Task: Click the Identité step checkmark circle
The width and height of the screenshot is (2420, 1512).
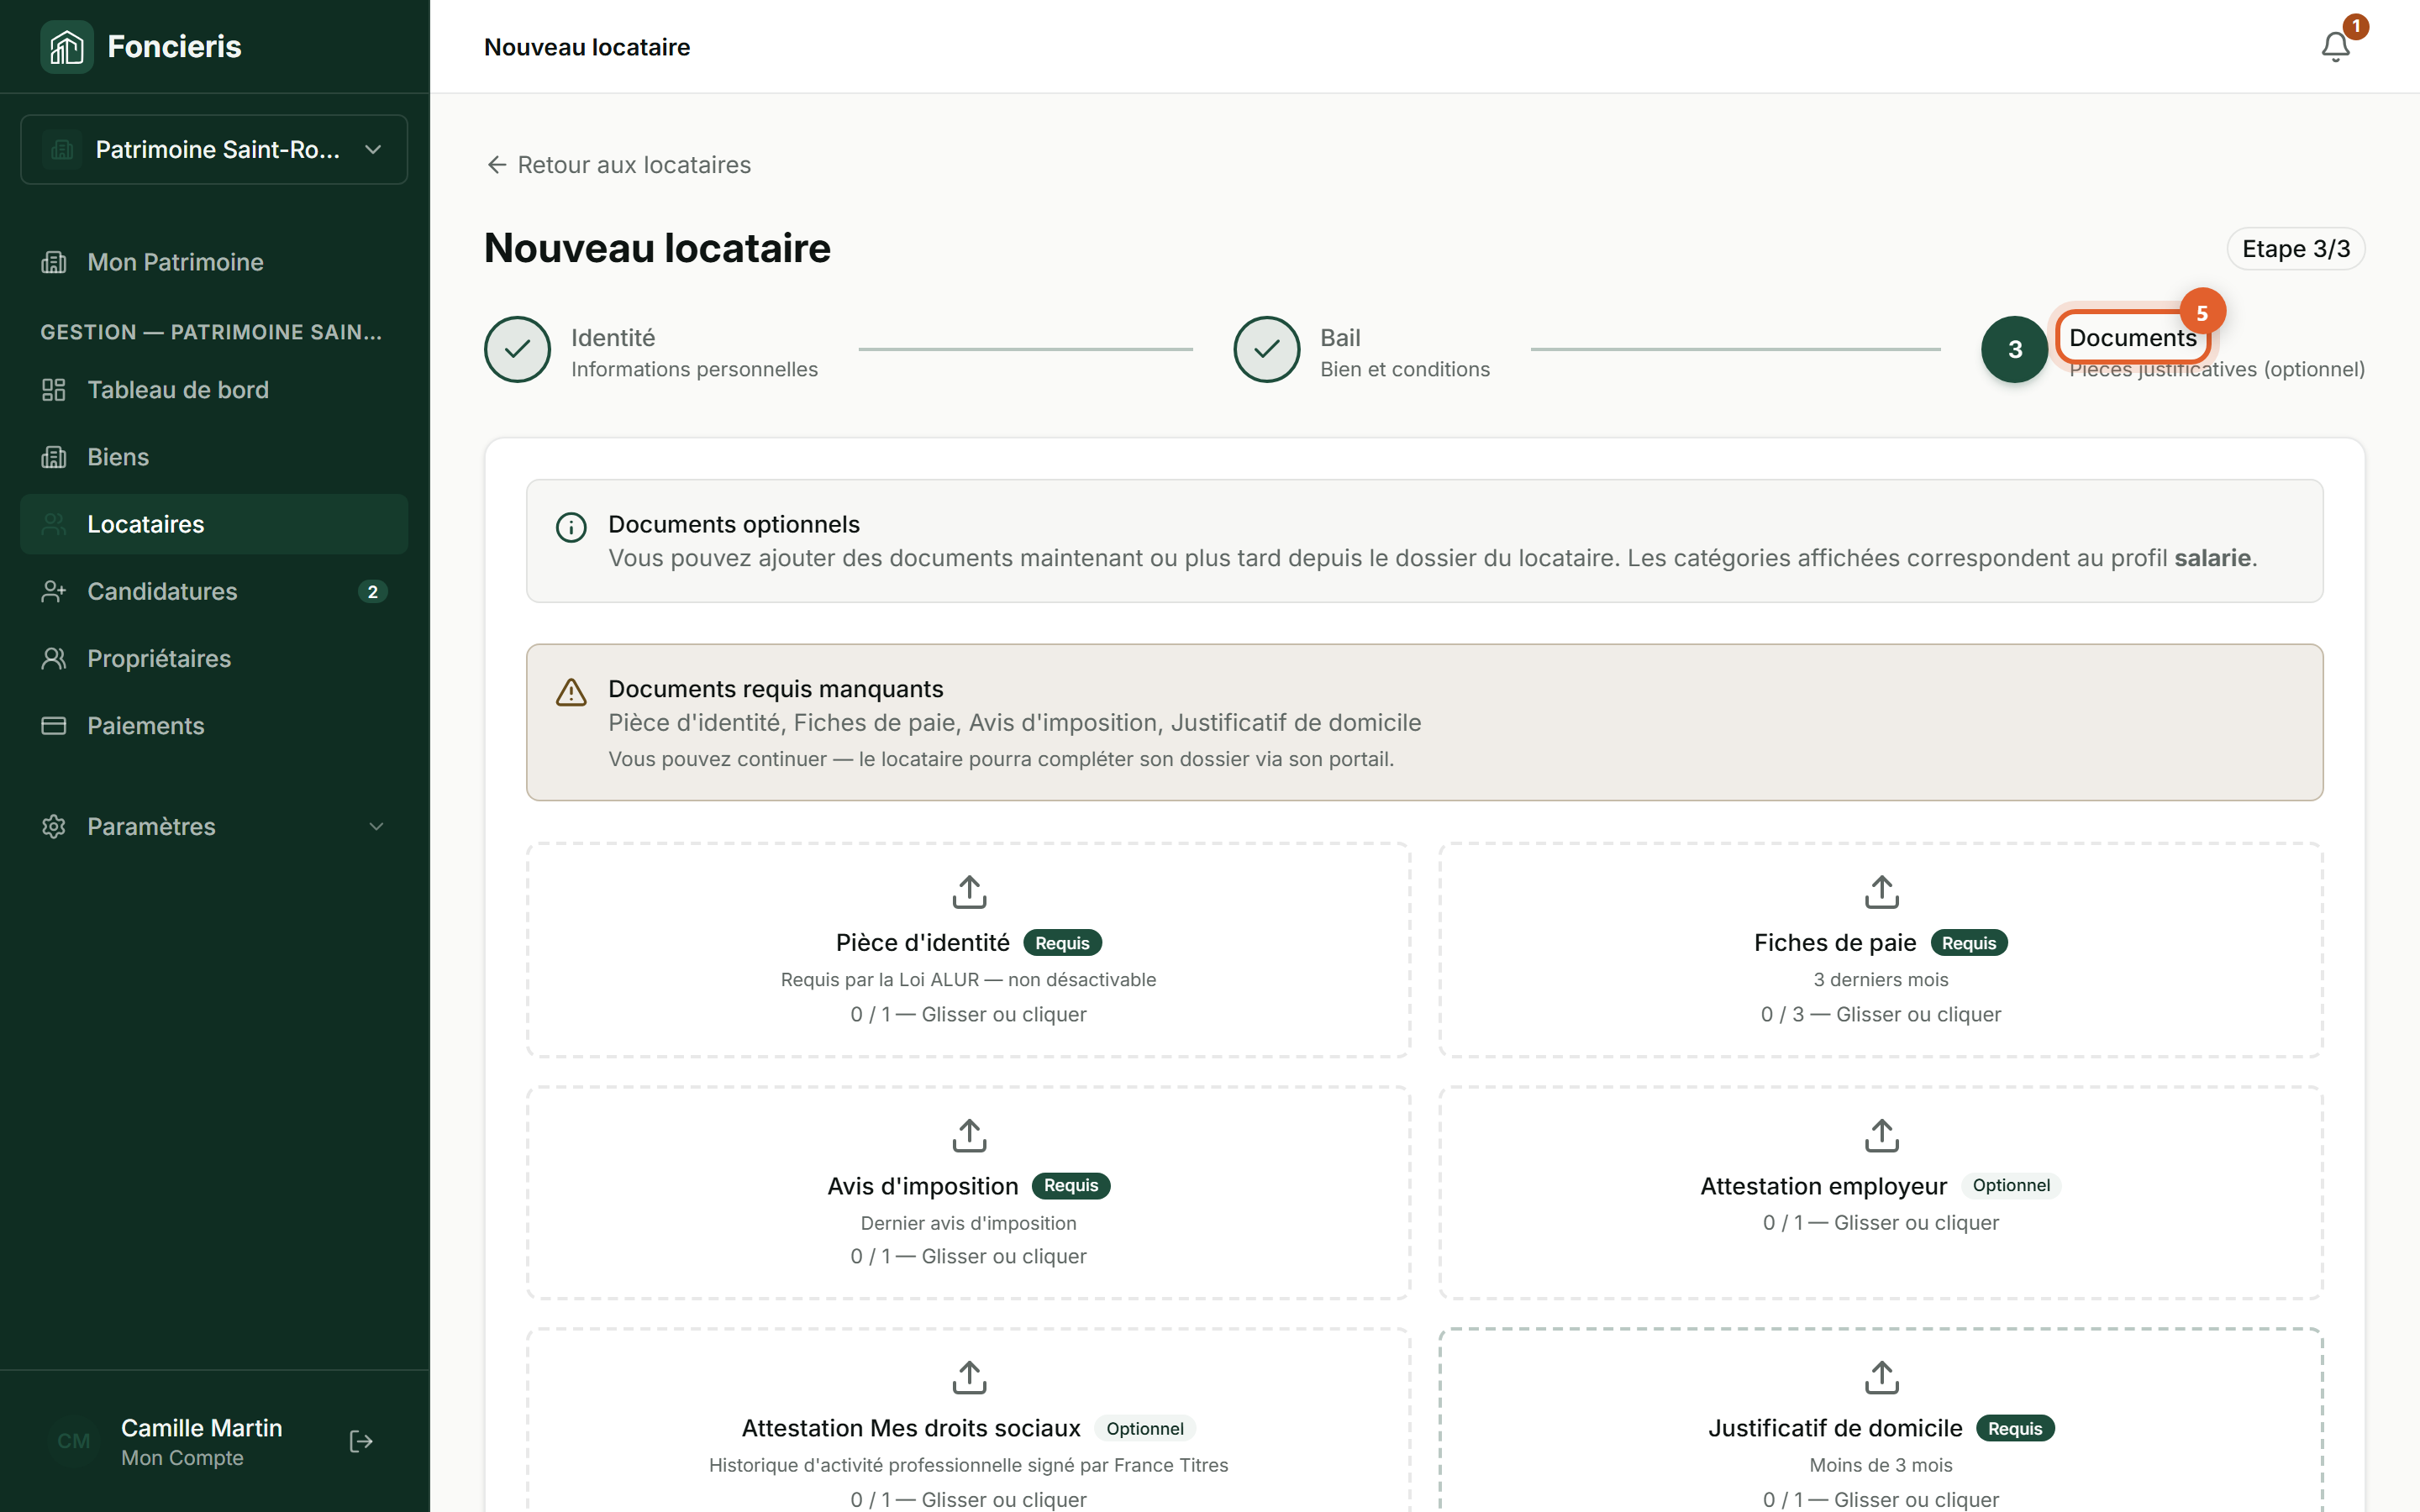Action: [517, 349]
